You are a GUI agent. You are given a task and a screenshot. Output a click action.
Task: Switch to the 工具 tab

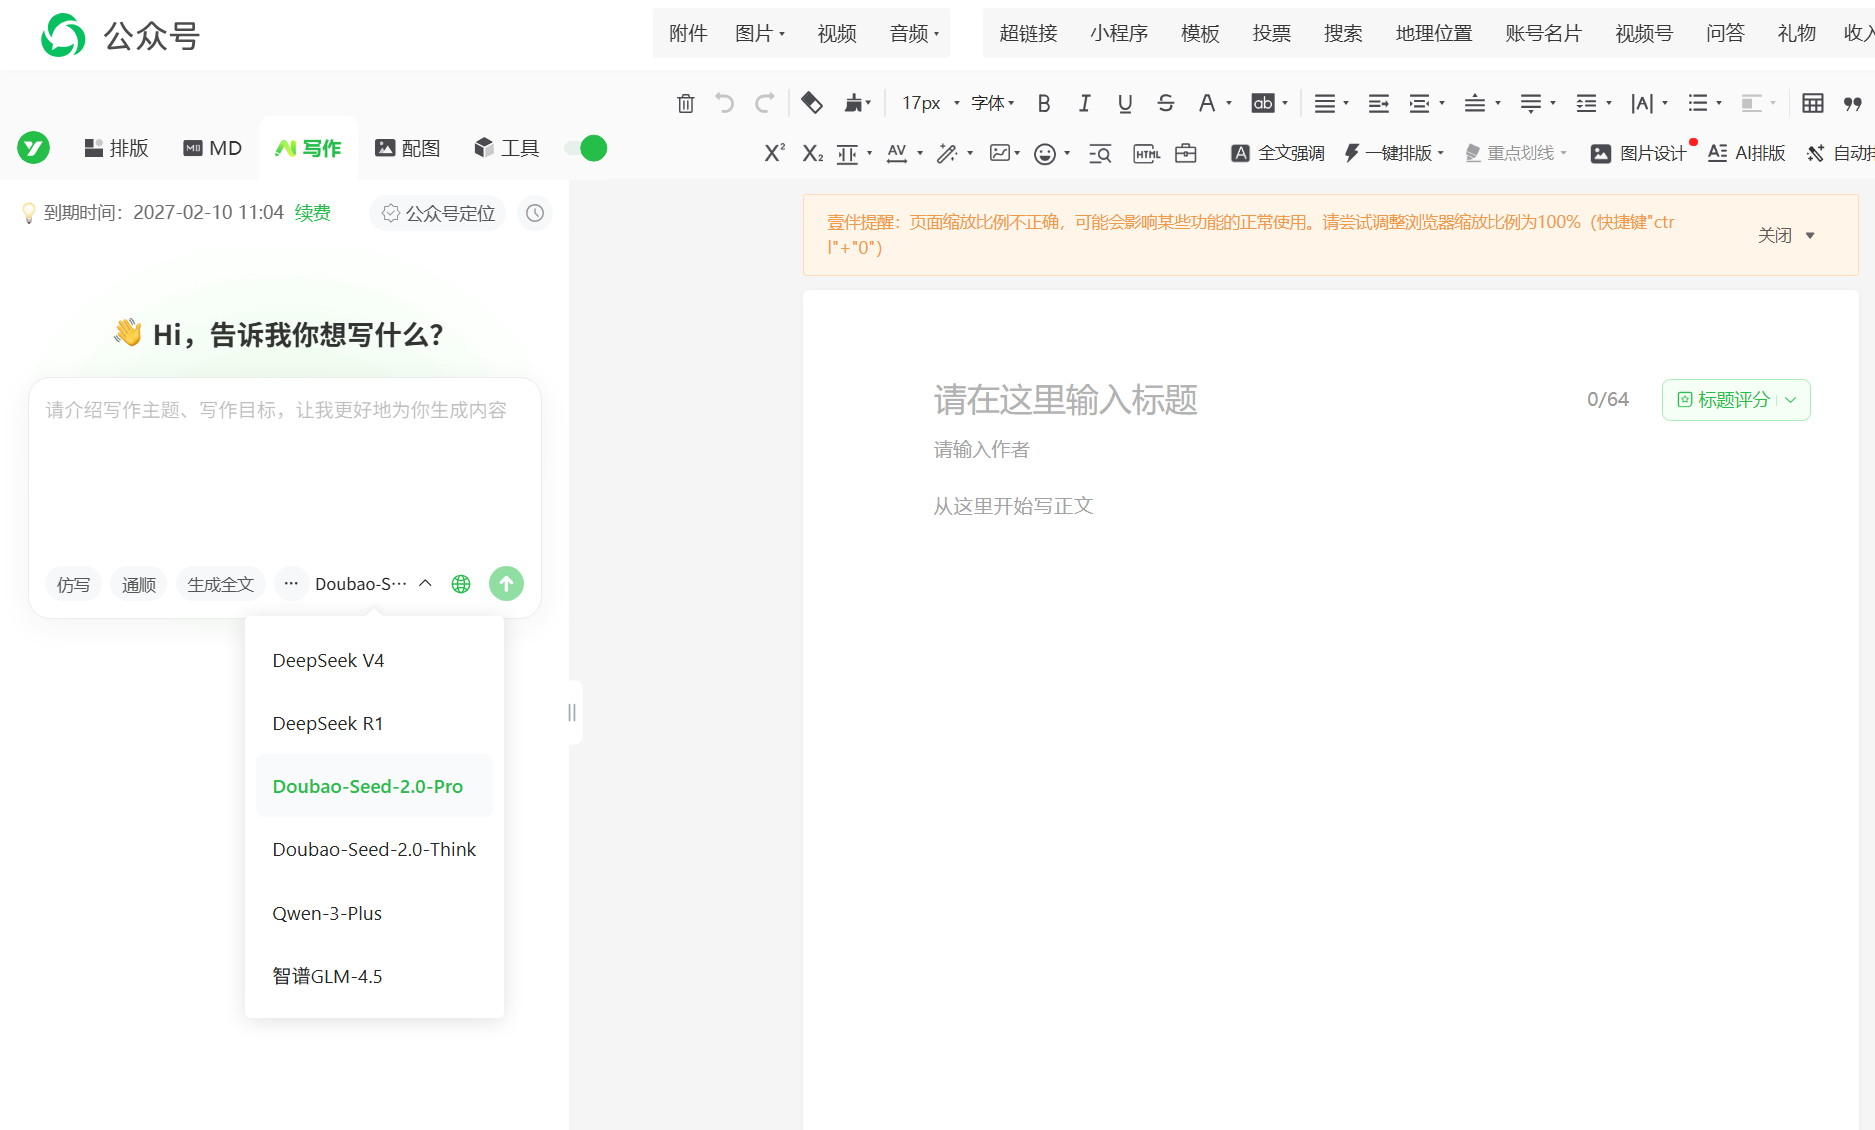(506, 148)
